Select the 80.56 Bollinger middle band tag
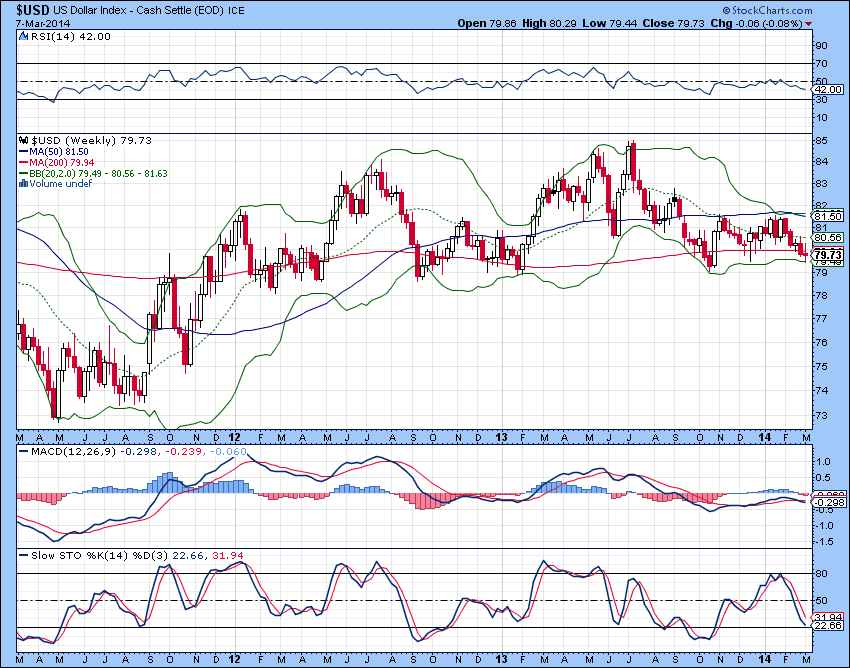The width and height of the screenshot is (850, 668). click(828, 237)
